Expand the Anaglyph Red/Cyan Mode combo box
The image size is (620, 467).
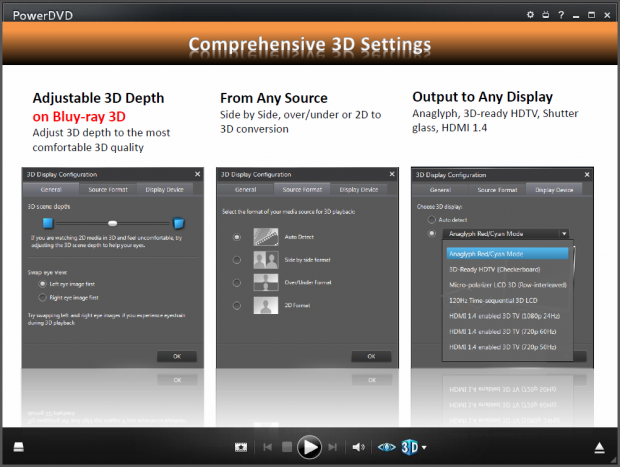(x=507, y=233)
